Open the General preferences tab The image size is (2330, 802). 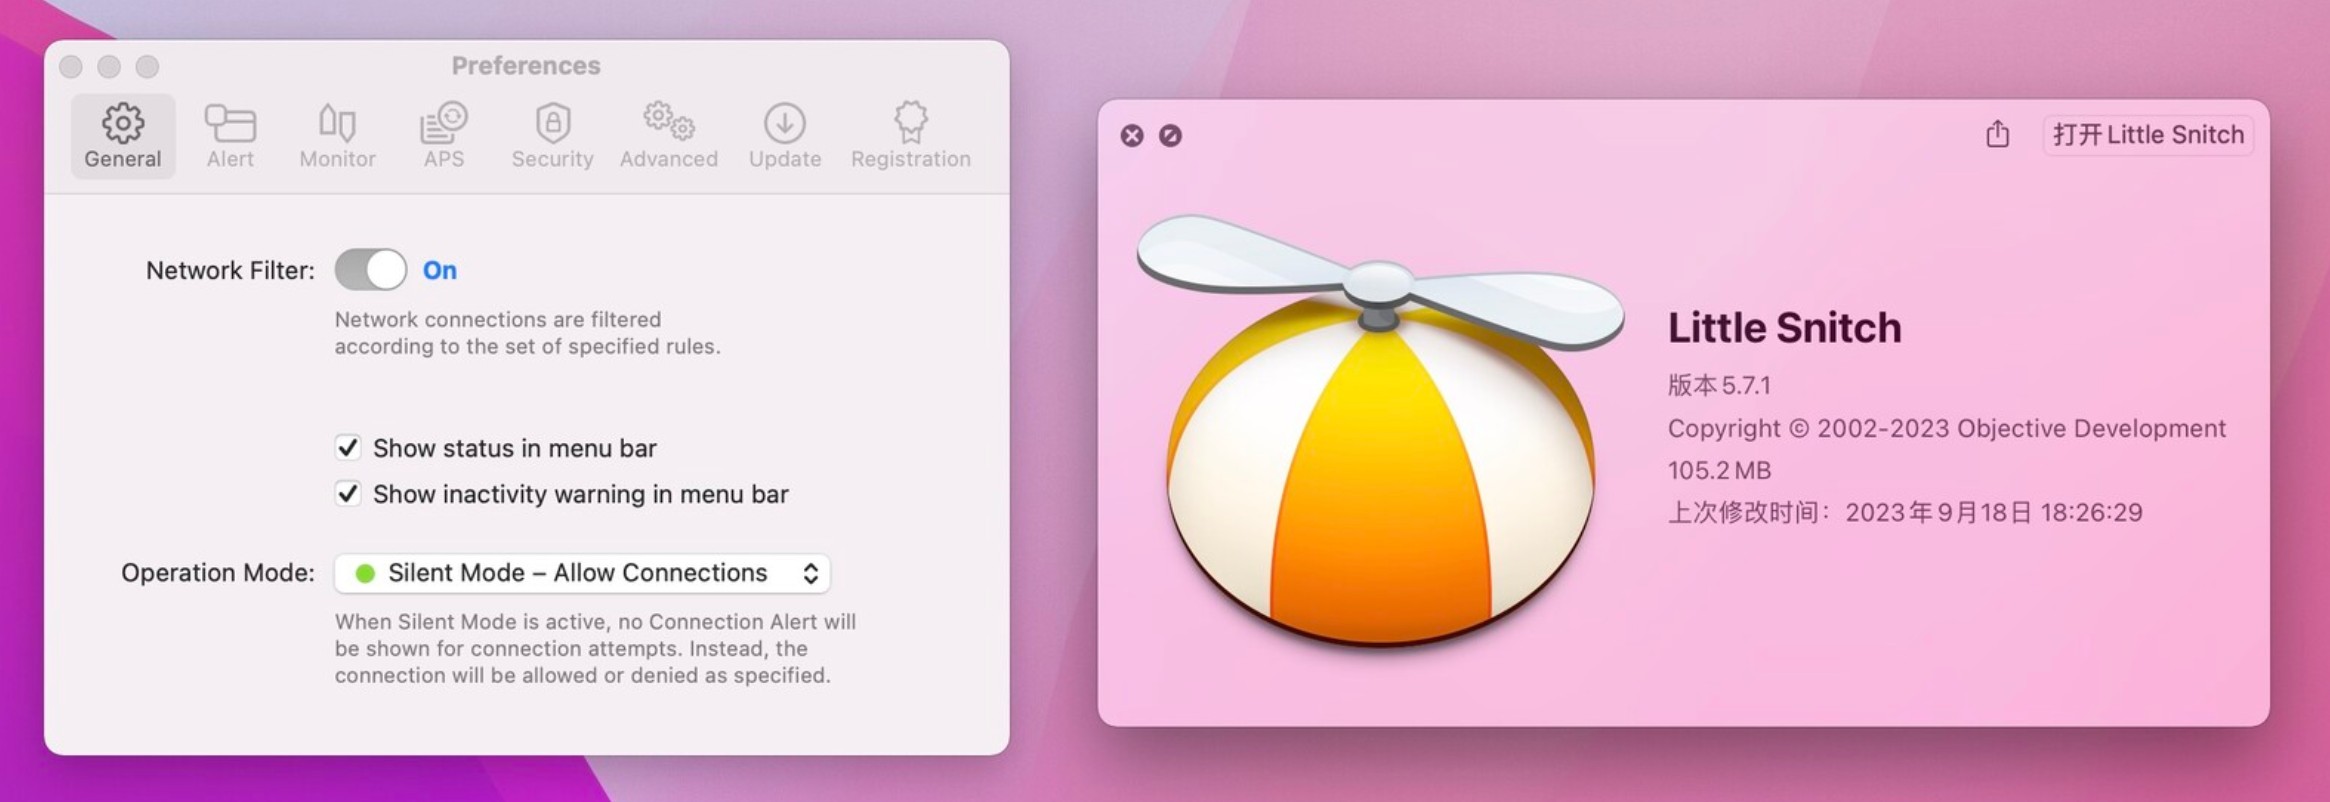123,136
